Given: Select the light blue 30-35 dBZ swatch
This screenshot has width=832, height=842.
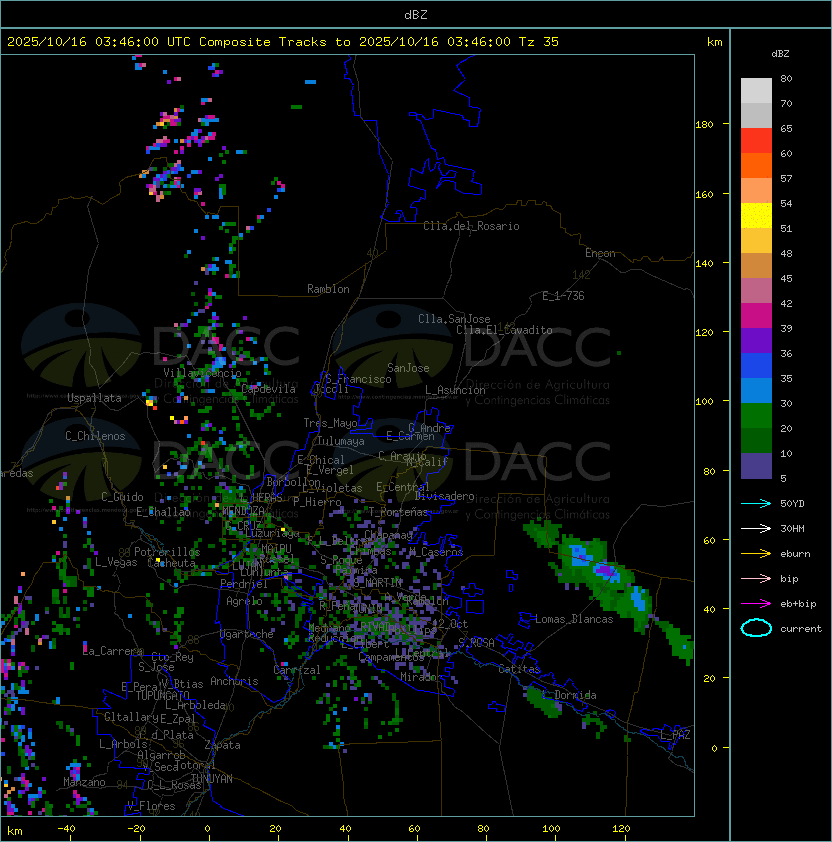Looking at the screenshot, I should [756, 391].
